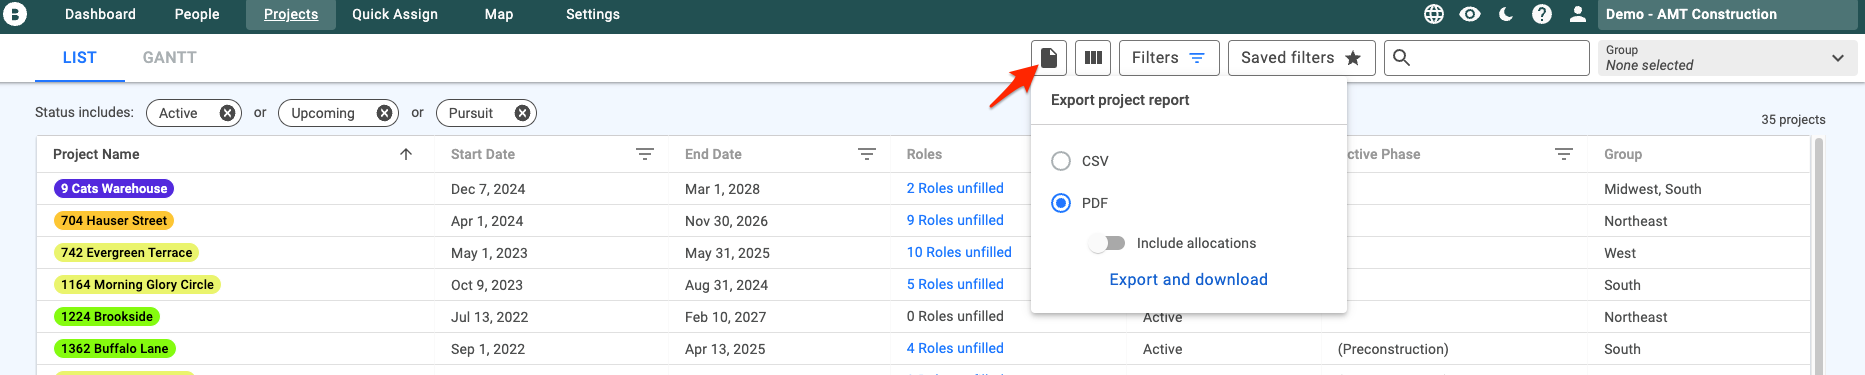Open Quick Assign
The width and height of the screenshot is (1865, 375).
(395, 14)
